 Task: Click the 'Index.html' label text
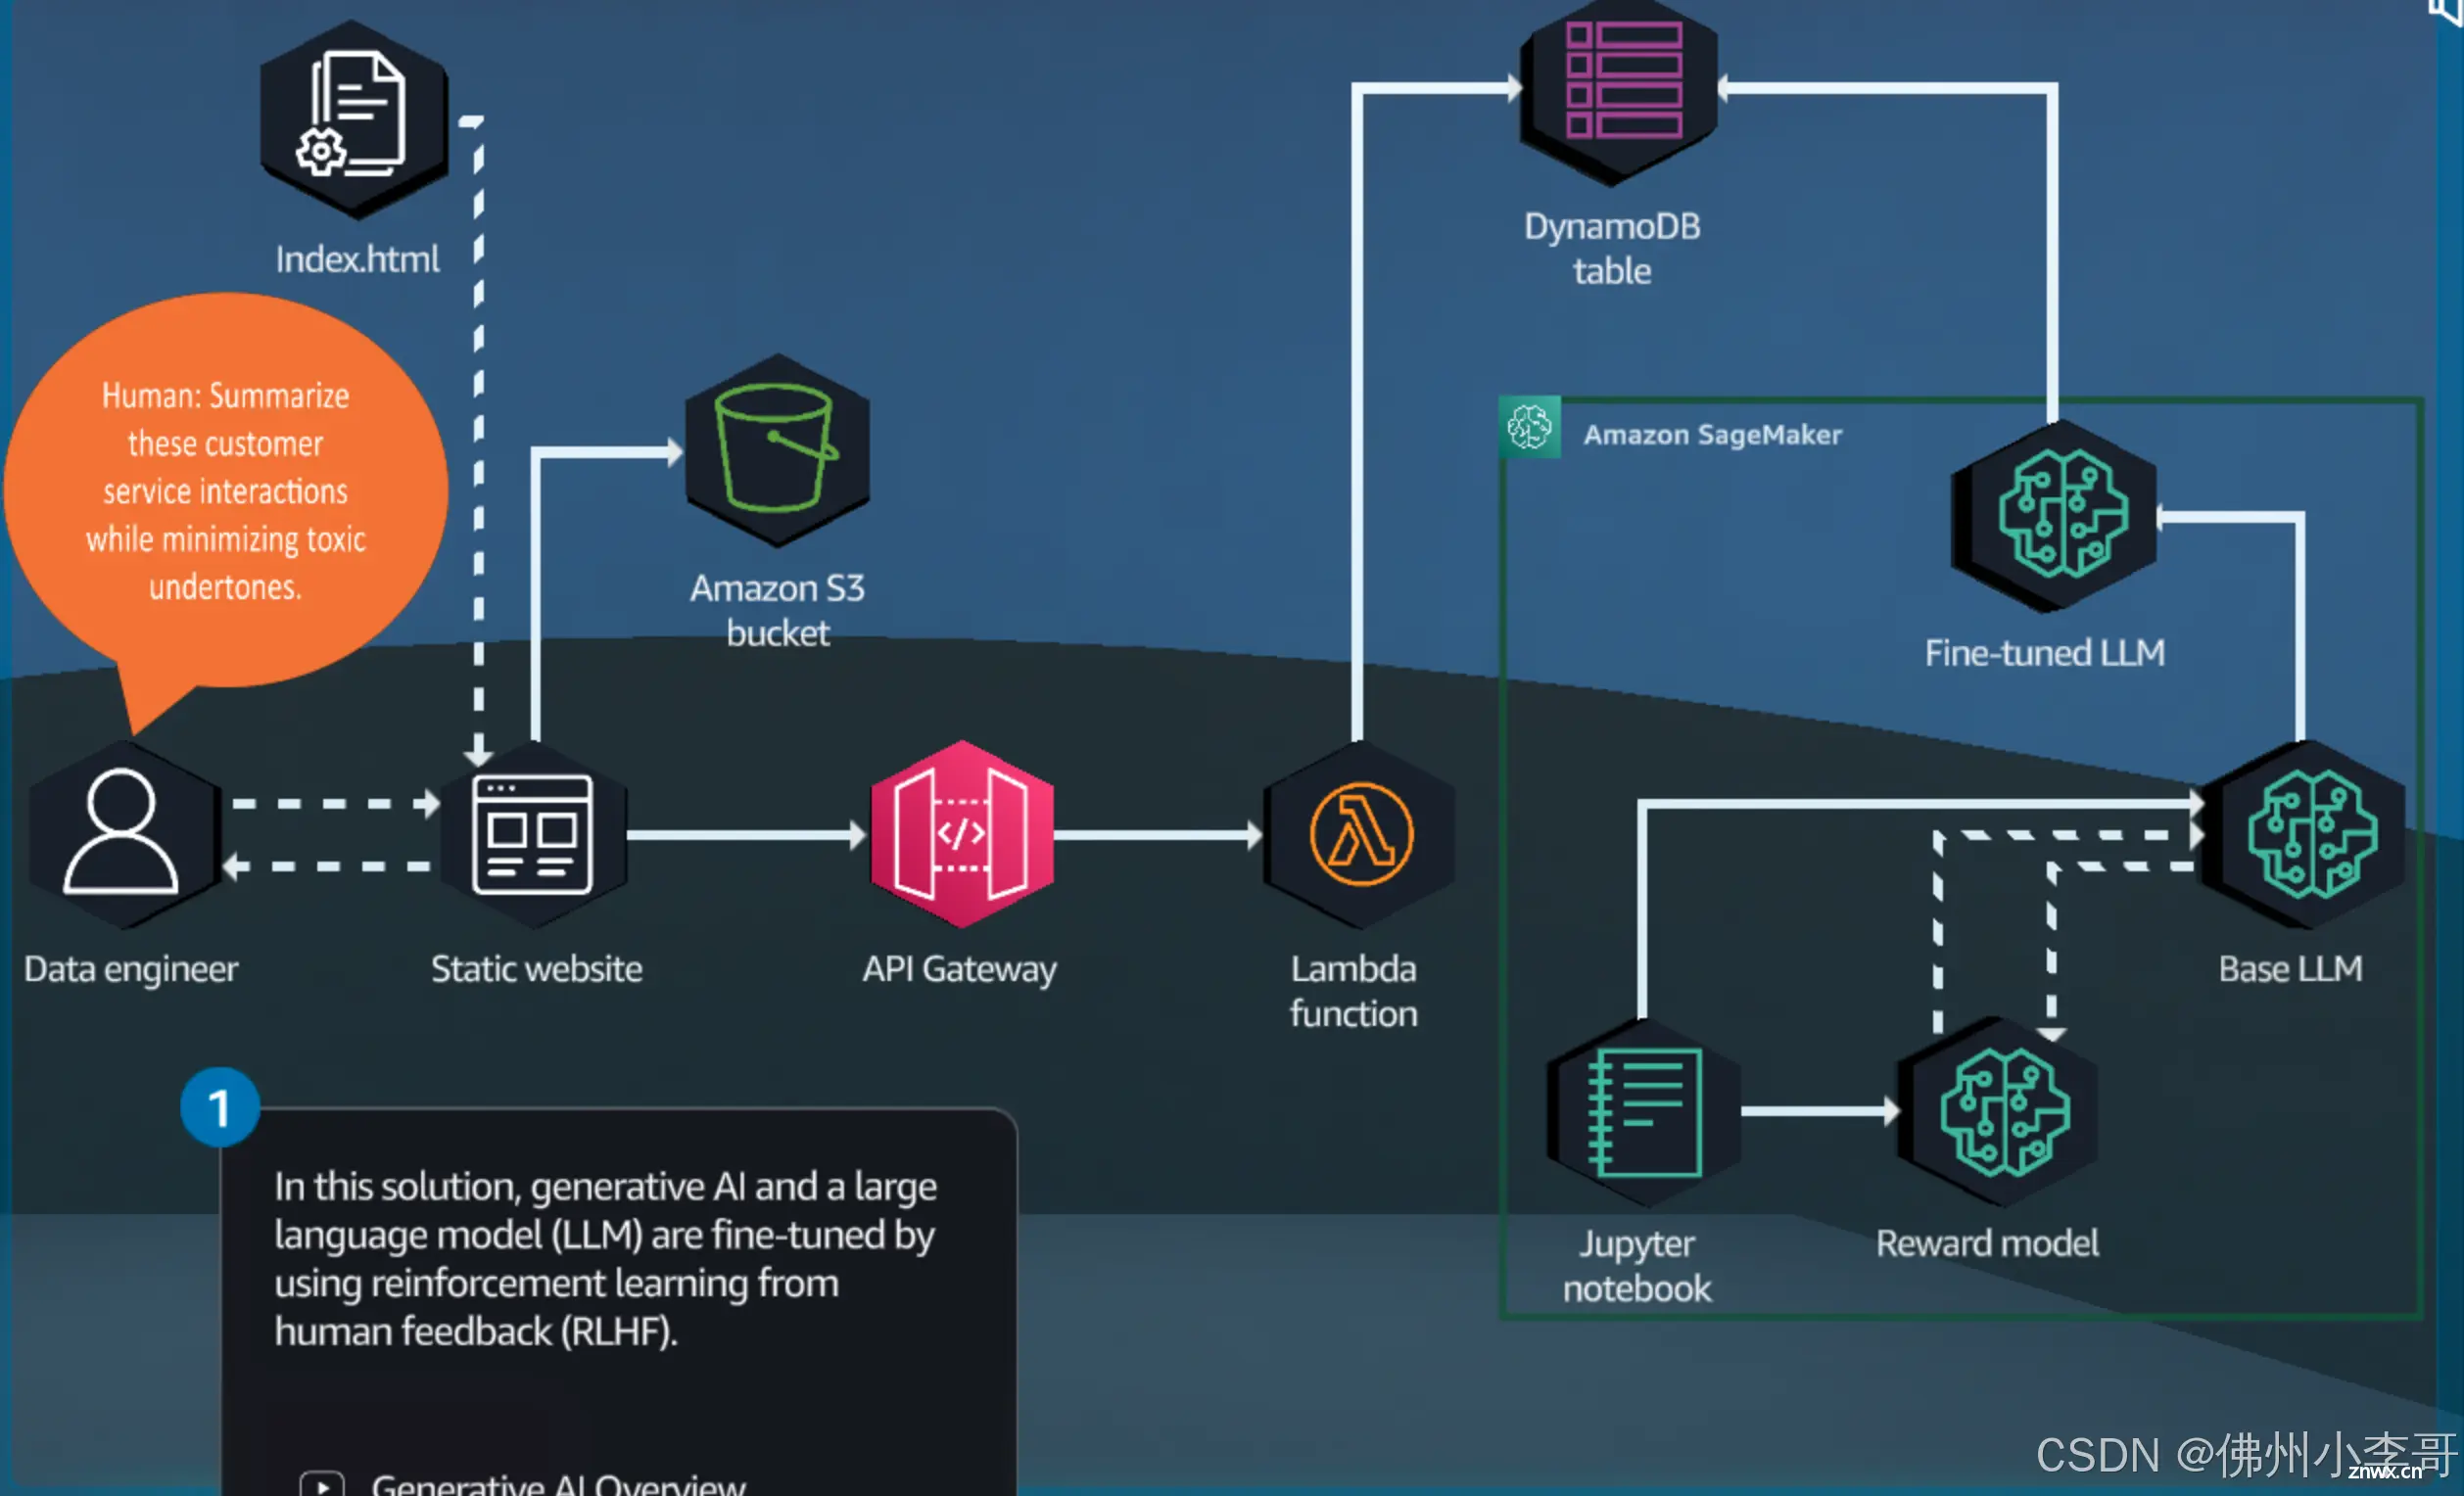357,259
